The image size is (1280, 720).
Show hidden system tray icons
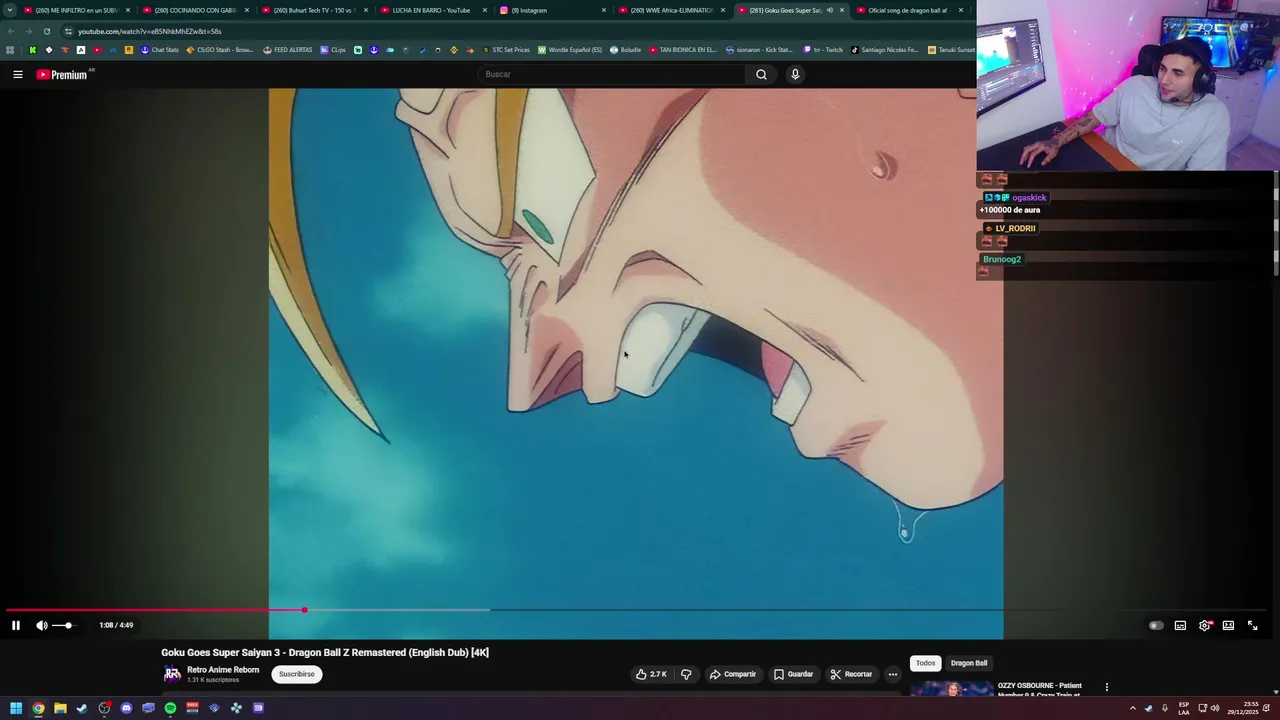(x=1133, y=708)
